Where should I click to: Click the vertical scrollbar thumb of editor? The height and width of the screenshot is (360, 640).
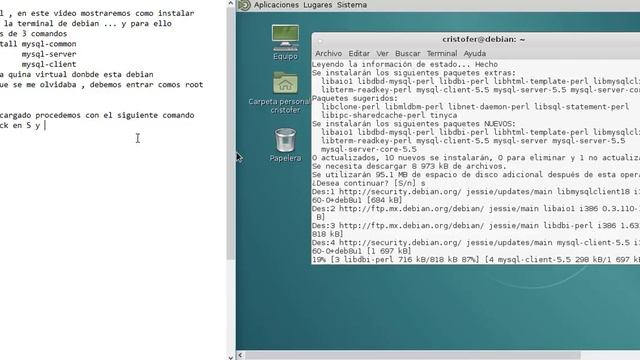click(231, 133)
